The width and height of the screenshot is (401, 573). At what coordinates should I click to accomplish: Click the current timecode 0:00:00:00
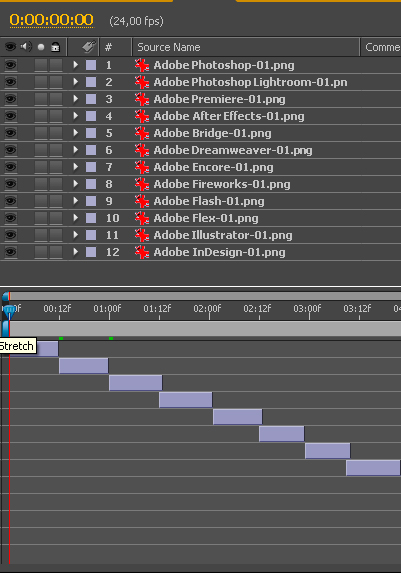[51, 20]
